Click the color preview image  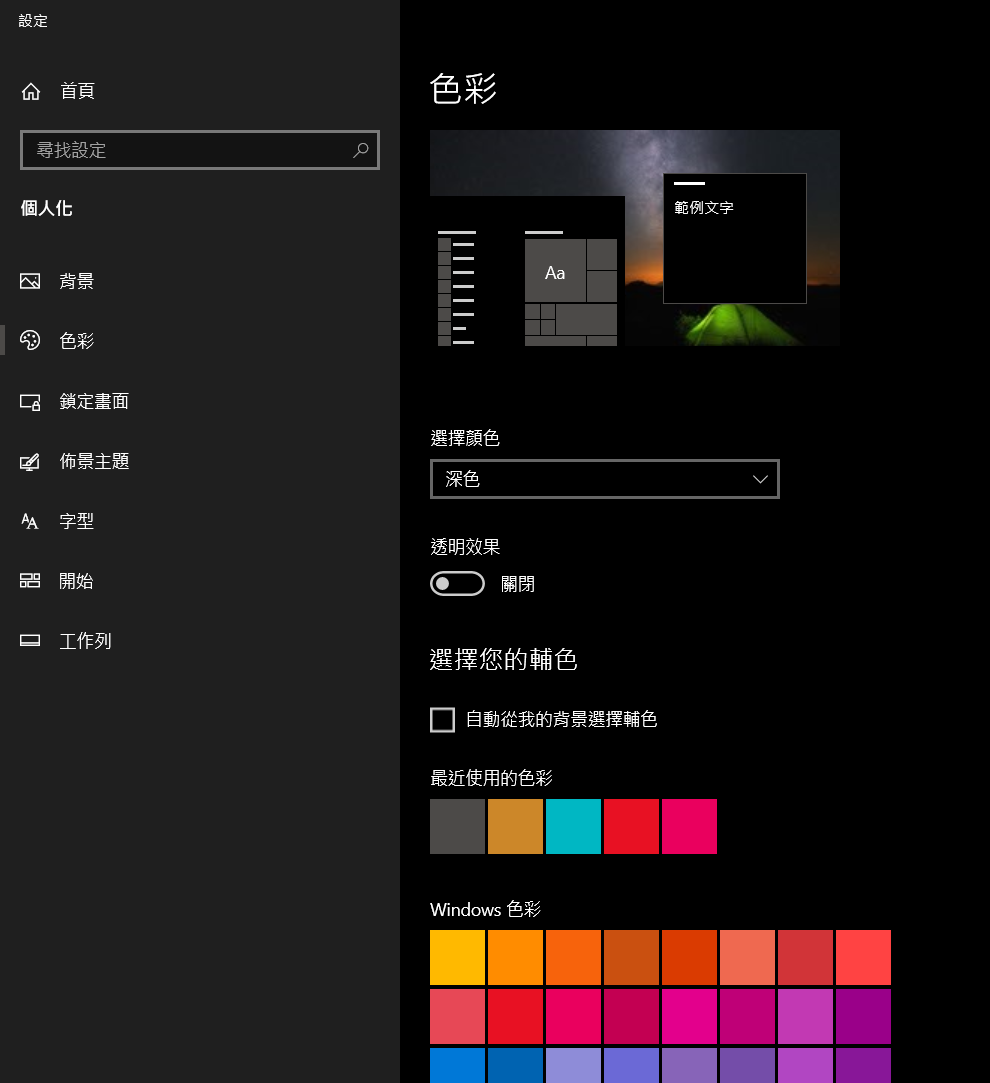635,238
